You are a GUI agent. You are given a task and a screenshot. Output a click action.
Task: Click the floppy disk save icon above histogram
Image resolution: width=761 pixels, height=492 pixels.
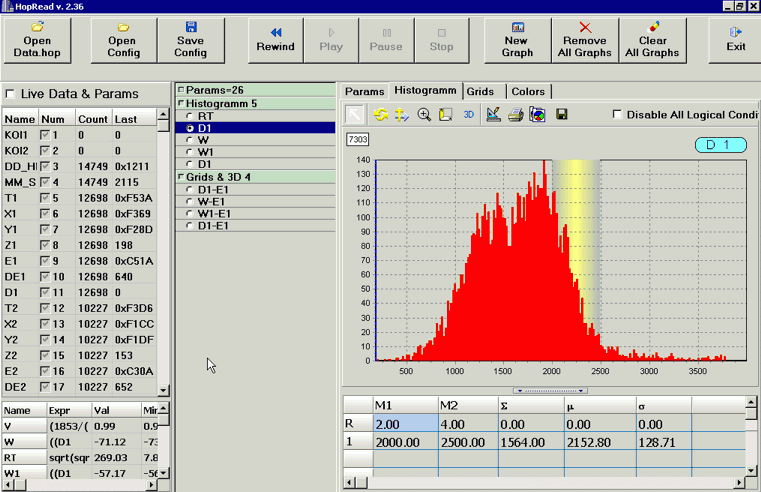point(561,115)
